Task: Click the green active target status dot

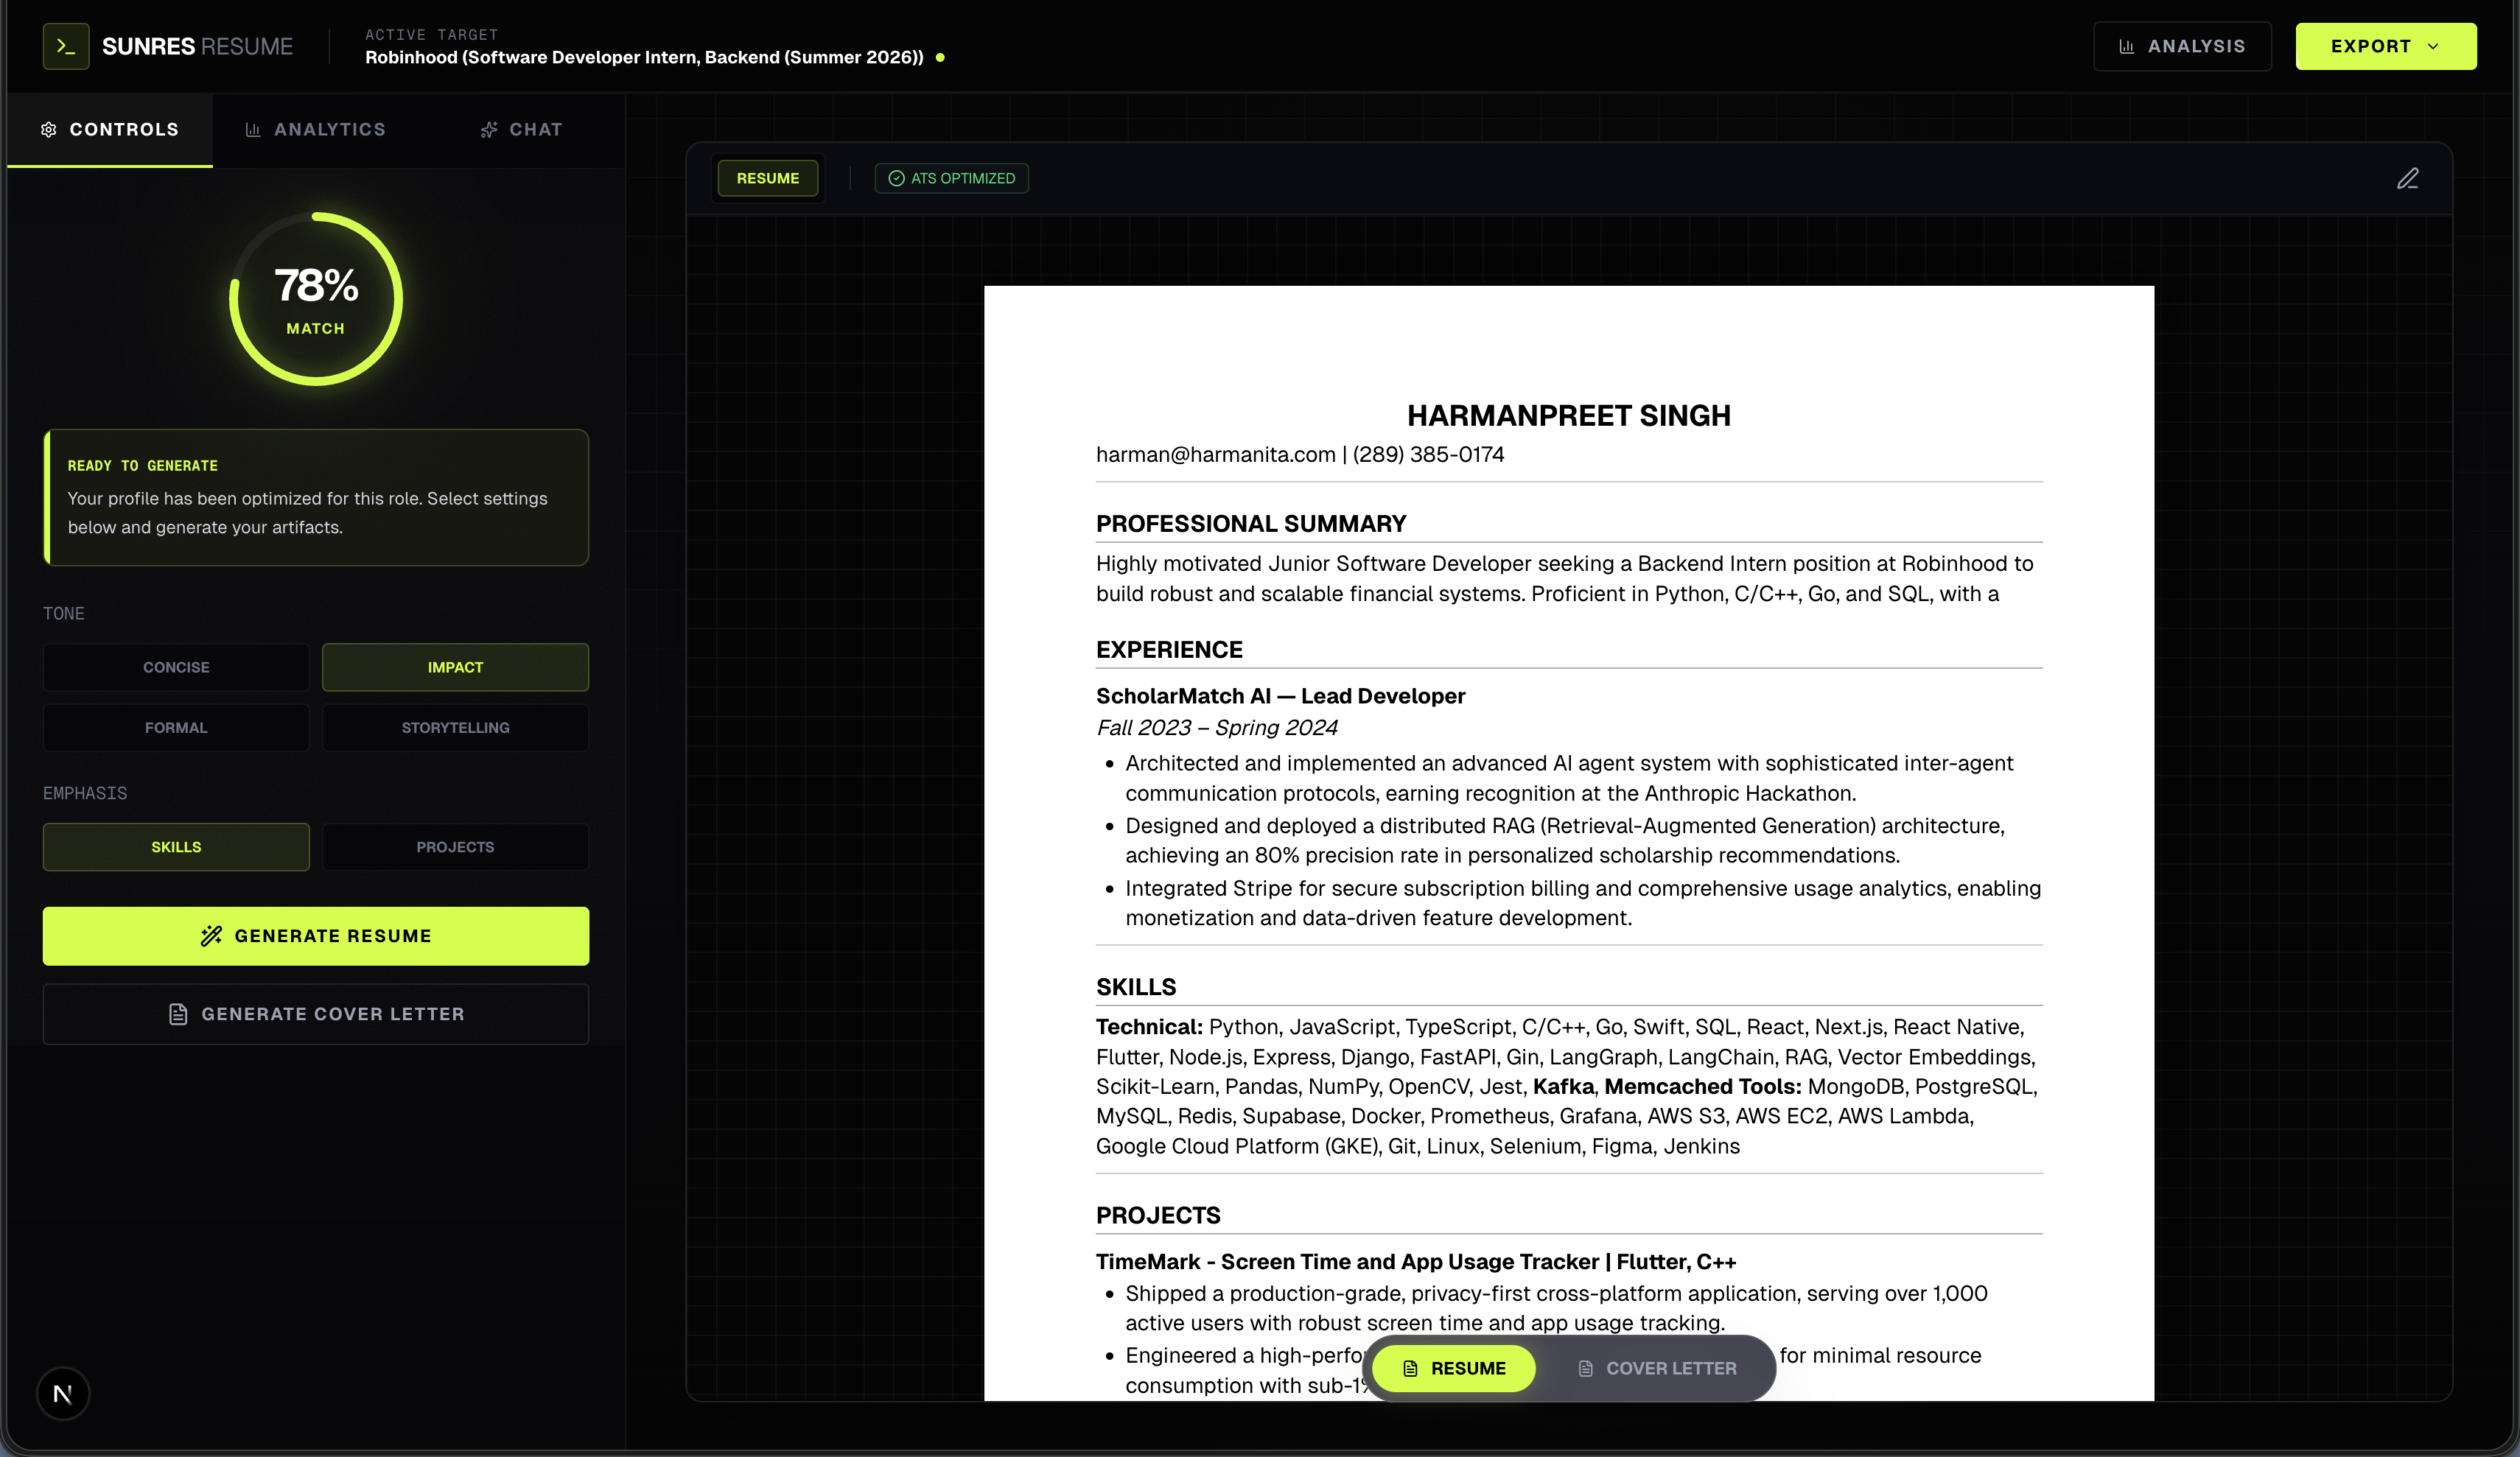Action: coord(940,58)
